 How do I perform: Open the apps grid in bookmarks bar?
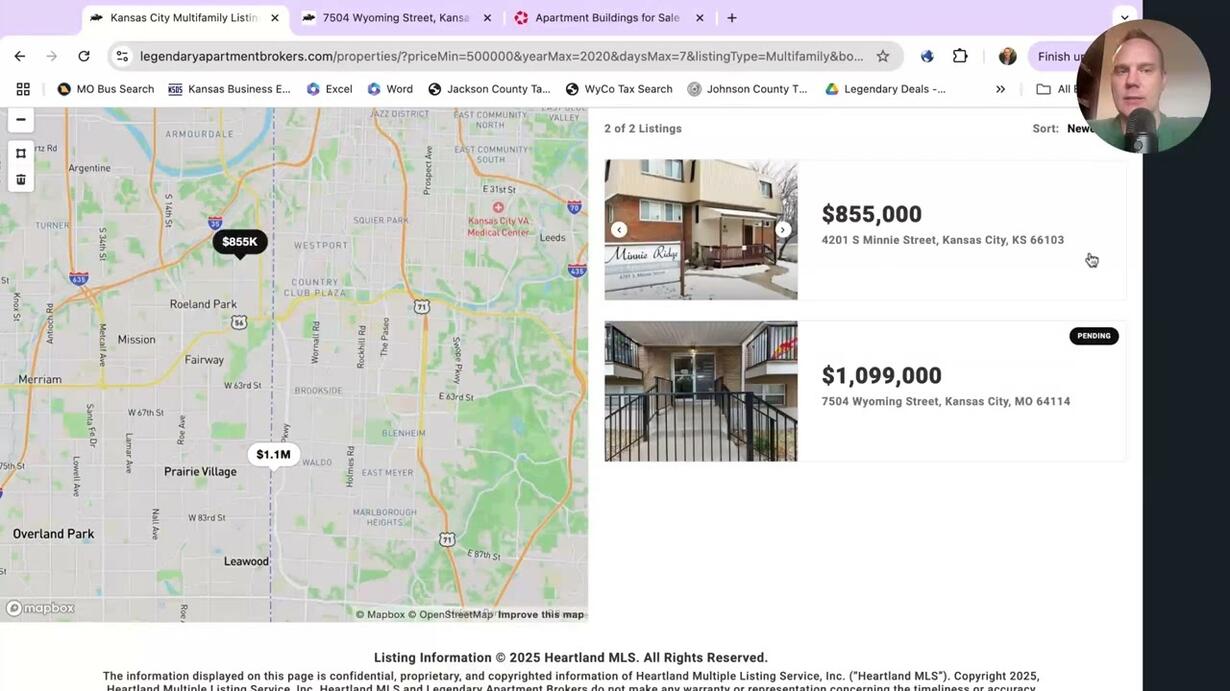[23, 89]
